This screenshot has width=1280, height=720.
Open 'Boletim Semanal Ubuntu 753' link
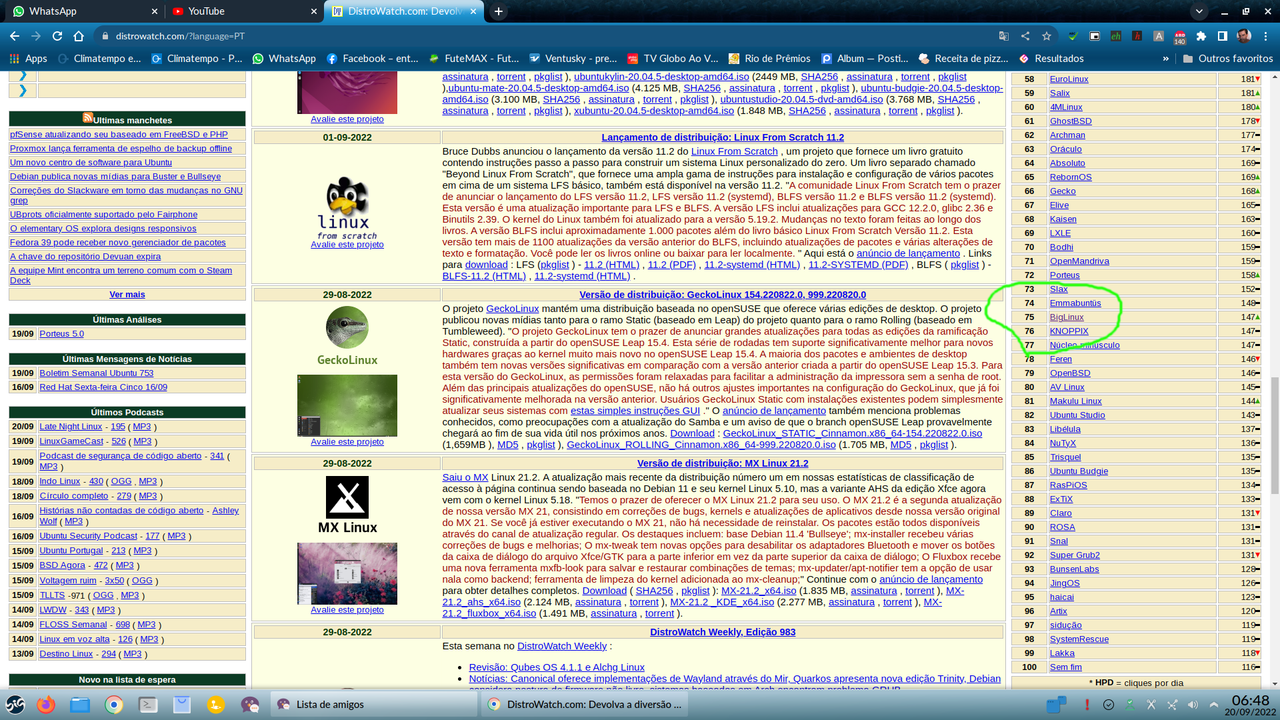[x=97, y=373]
